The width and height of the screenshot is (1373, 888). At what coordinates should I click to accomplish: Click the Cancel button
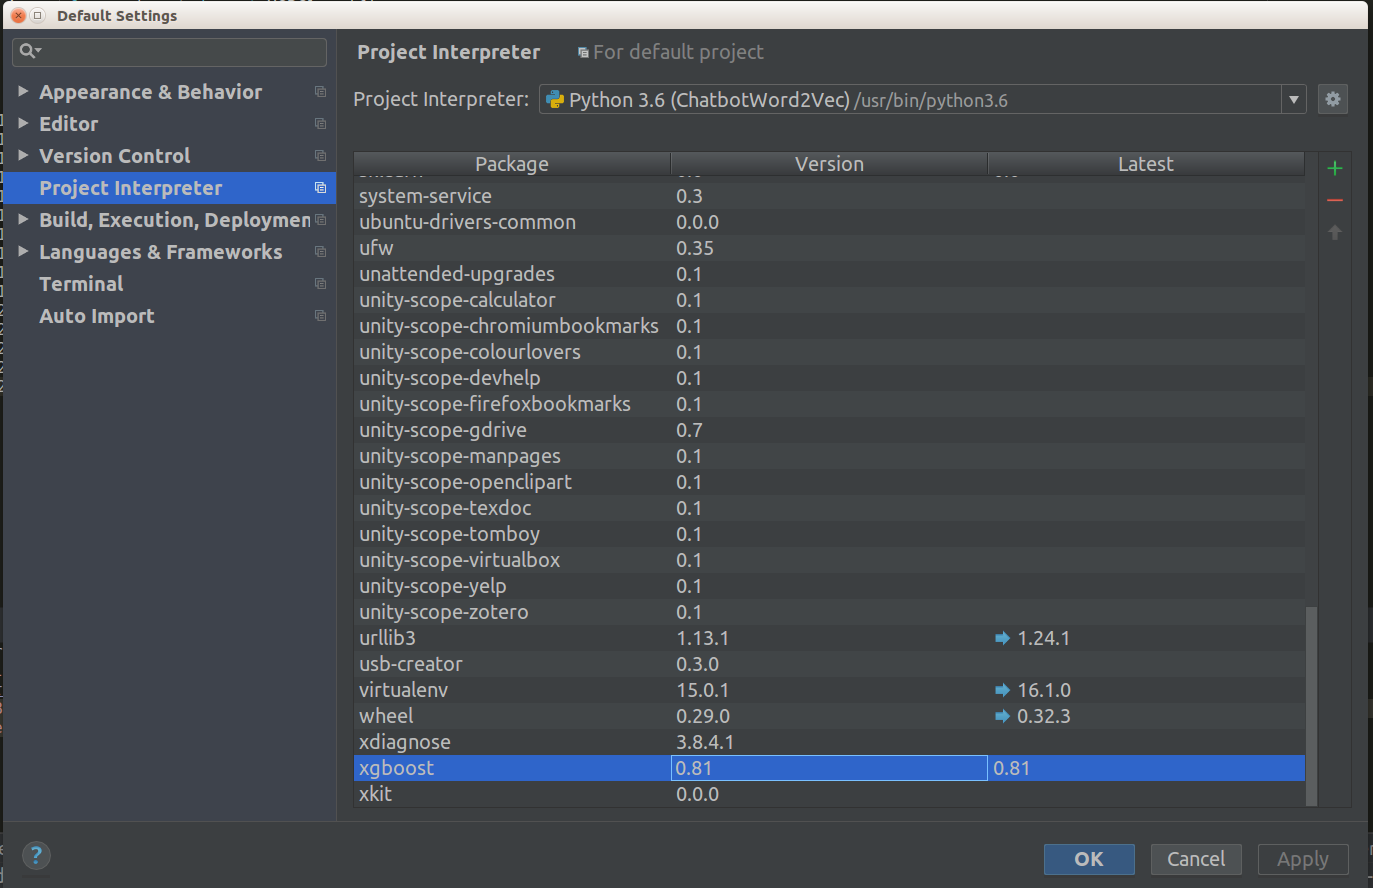click(x=1196, y=859)
